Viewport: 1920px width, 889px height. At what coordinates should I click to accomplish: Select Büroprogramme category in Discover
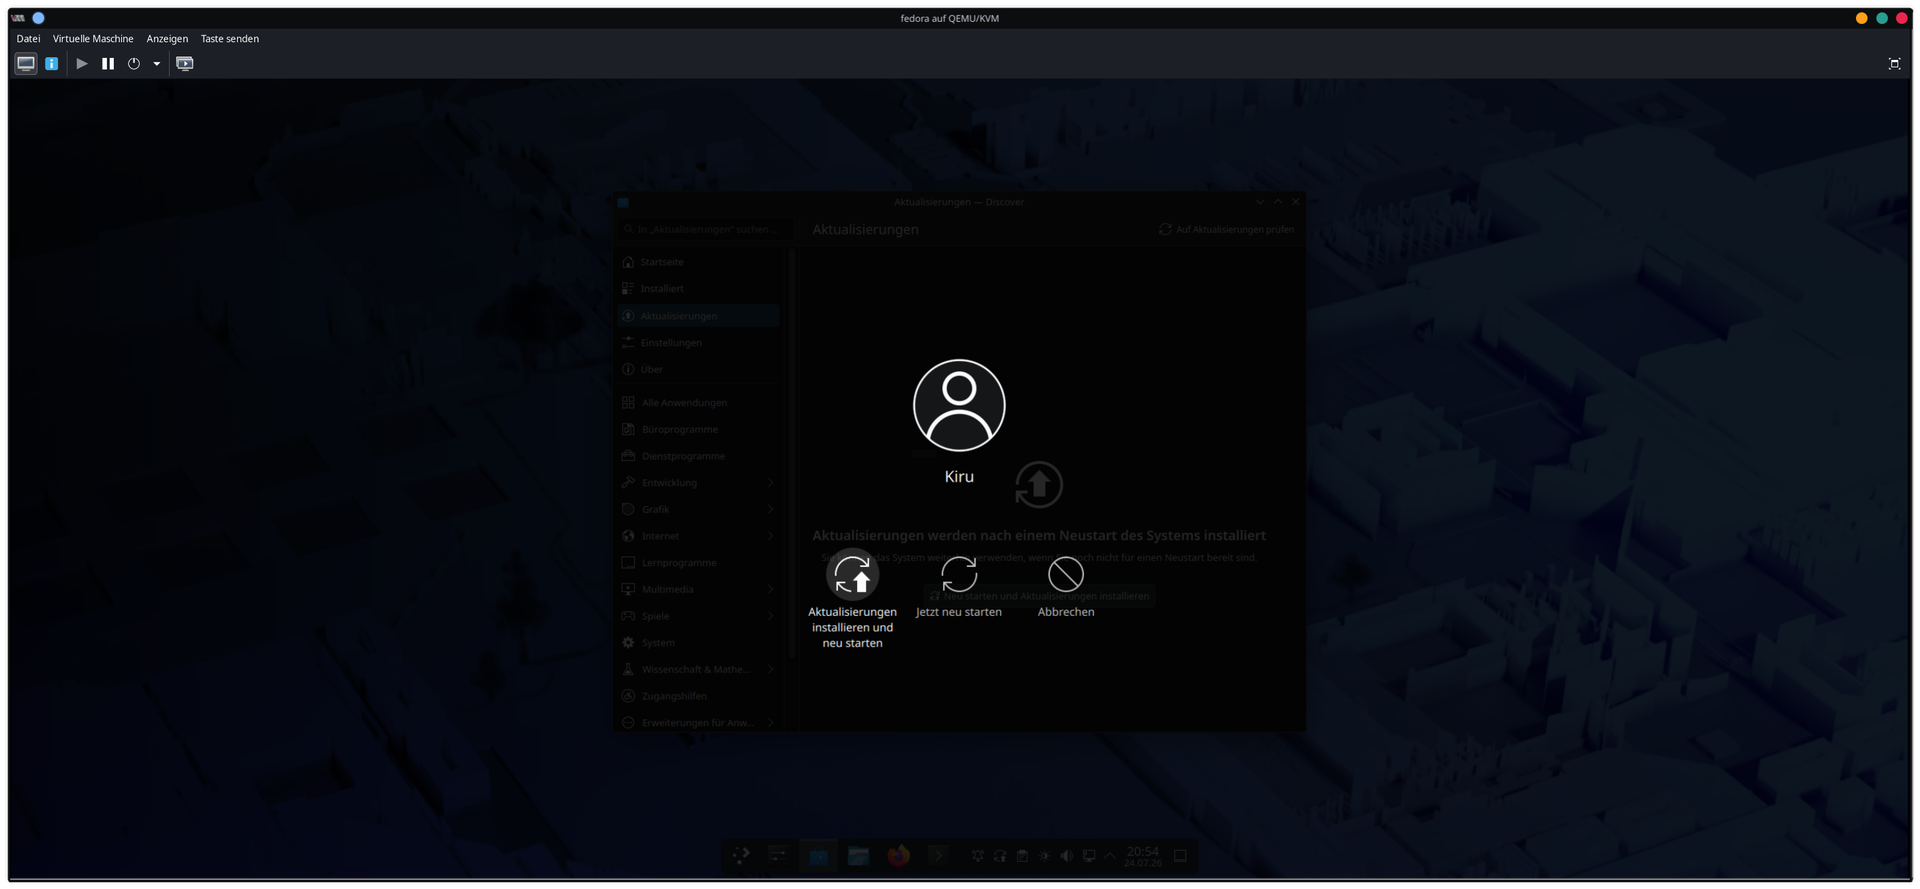point(698,430)
